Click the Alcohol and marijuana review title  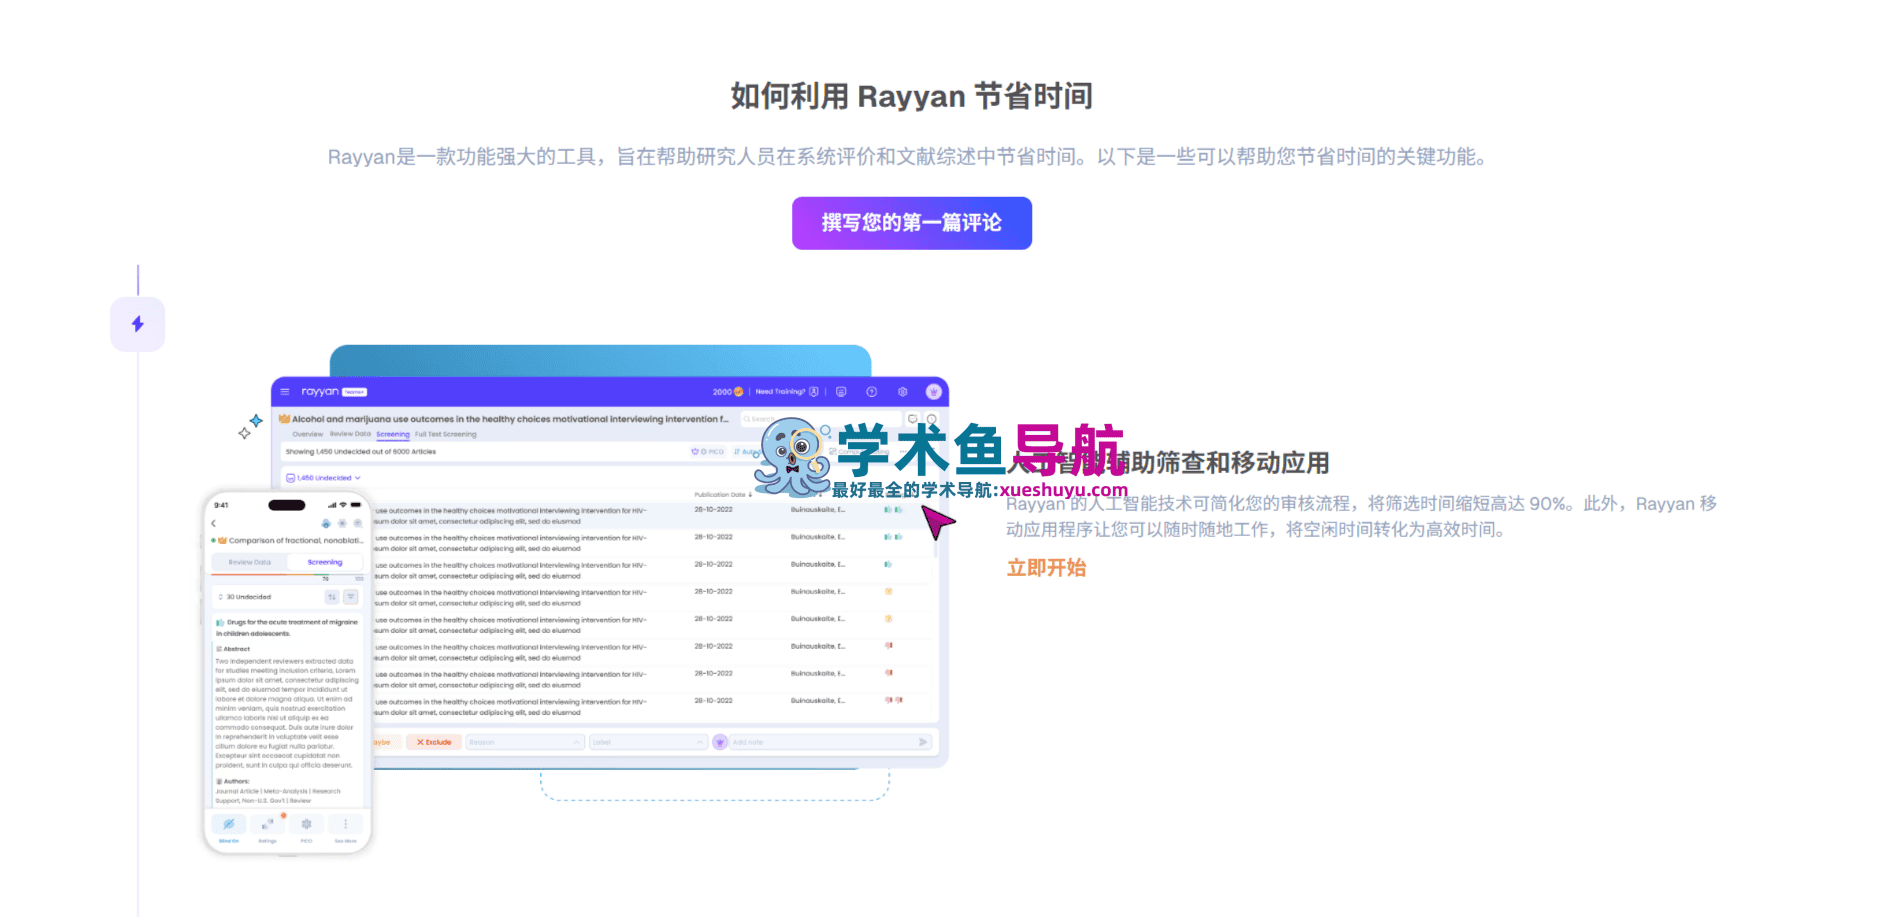[x=510, y=419]
